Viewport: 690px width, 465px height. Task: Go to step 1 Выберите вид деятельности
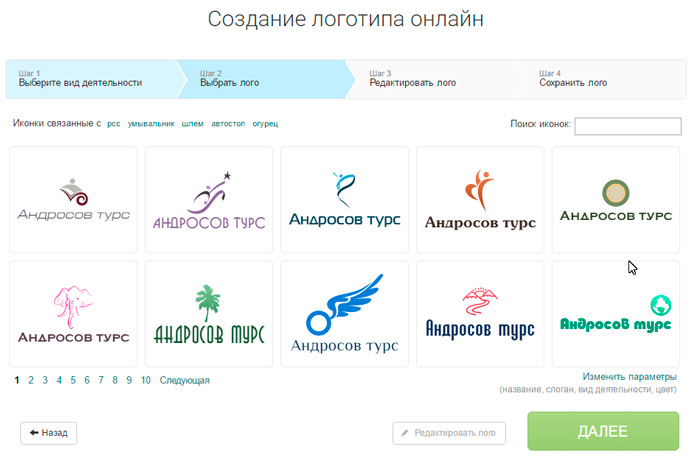(92, 79)
